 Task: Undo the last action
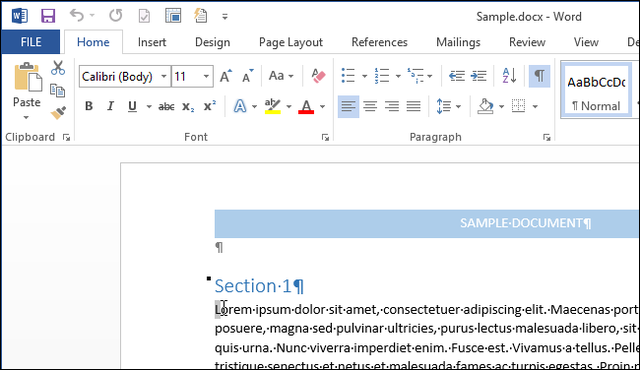tap(76, 16)
